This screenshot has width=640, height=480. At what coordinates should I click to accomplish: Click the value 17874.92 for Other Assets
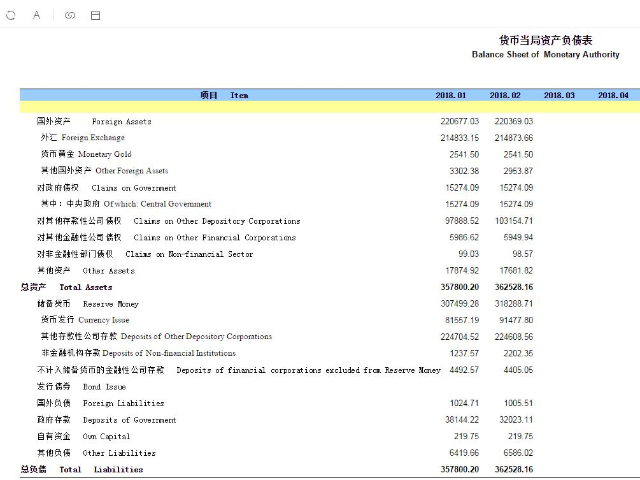coord(462,271)
